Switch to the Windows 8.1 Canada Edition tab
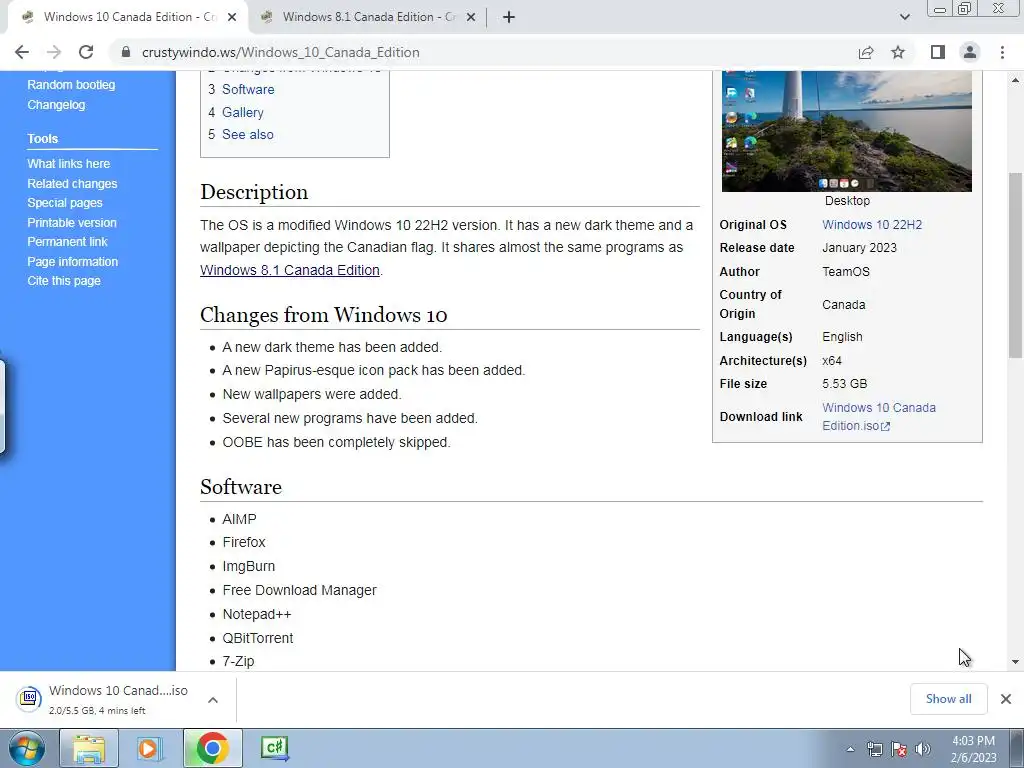 click(x=368, y=17)
